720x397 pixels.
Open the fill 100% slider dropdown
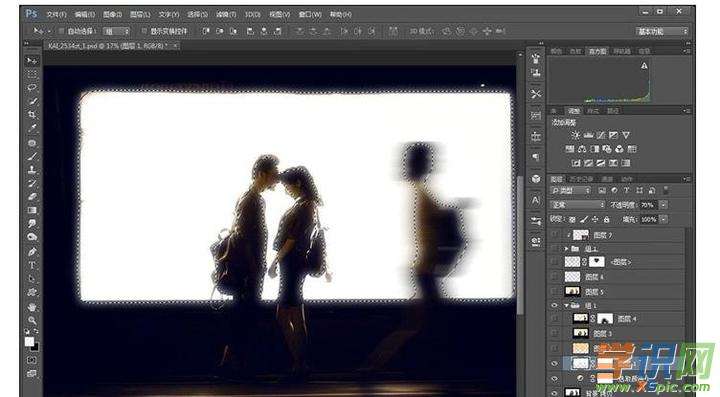(x=664, y=219)
